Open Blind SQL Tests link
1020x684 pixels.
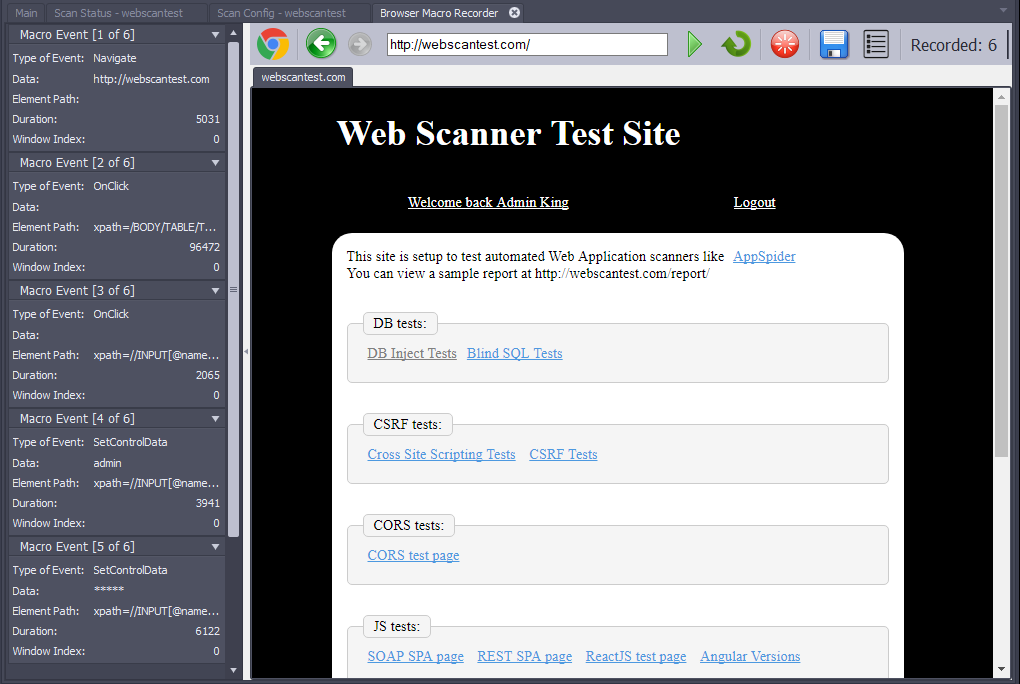[x=515, y=353]
